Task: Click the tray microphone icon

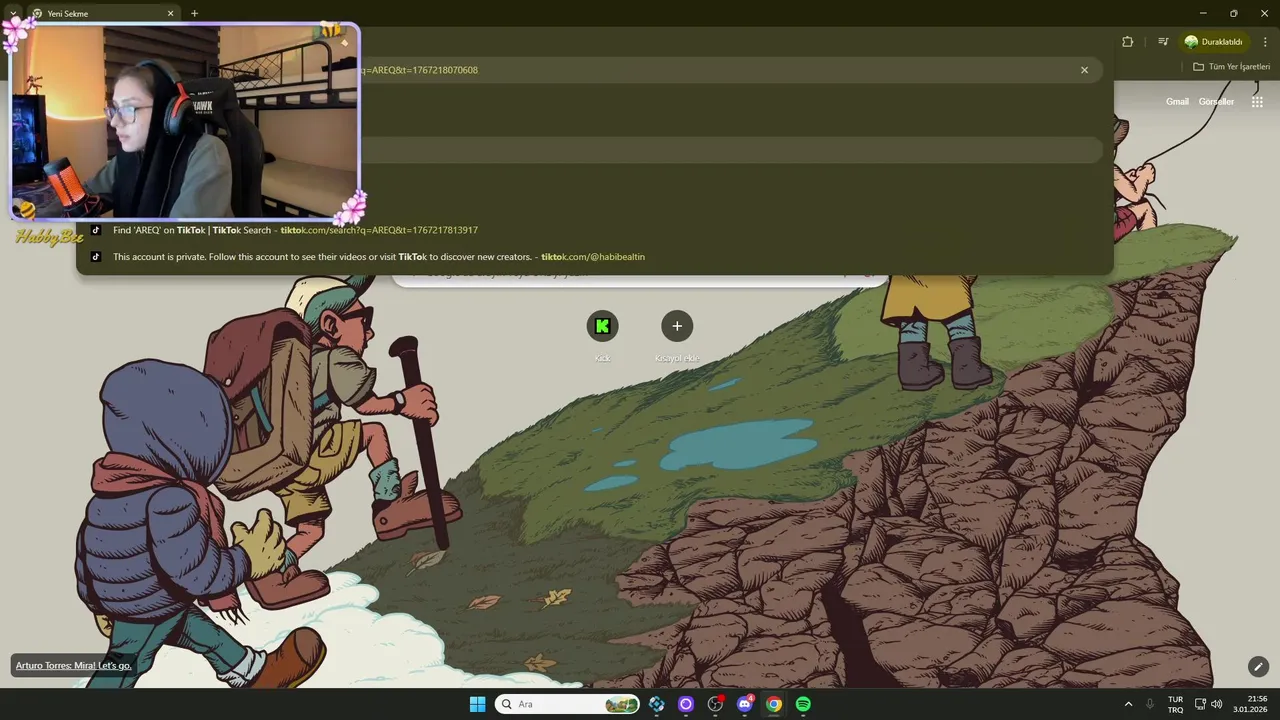Action: coord(1150,704)
